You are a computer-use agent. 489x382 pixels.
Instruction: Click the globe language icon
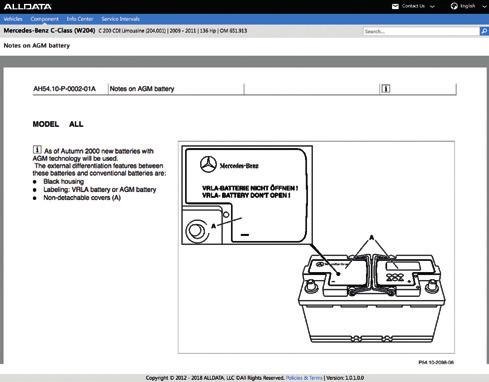[x=454, y=6]
